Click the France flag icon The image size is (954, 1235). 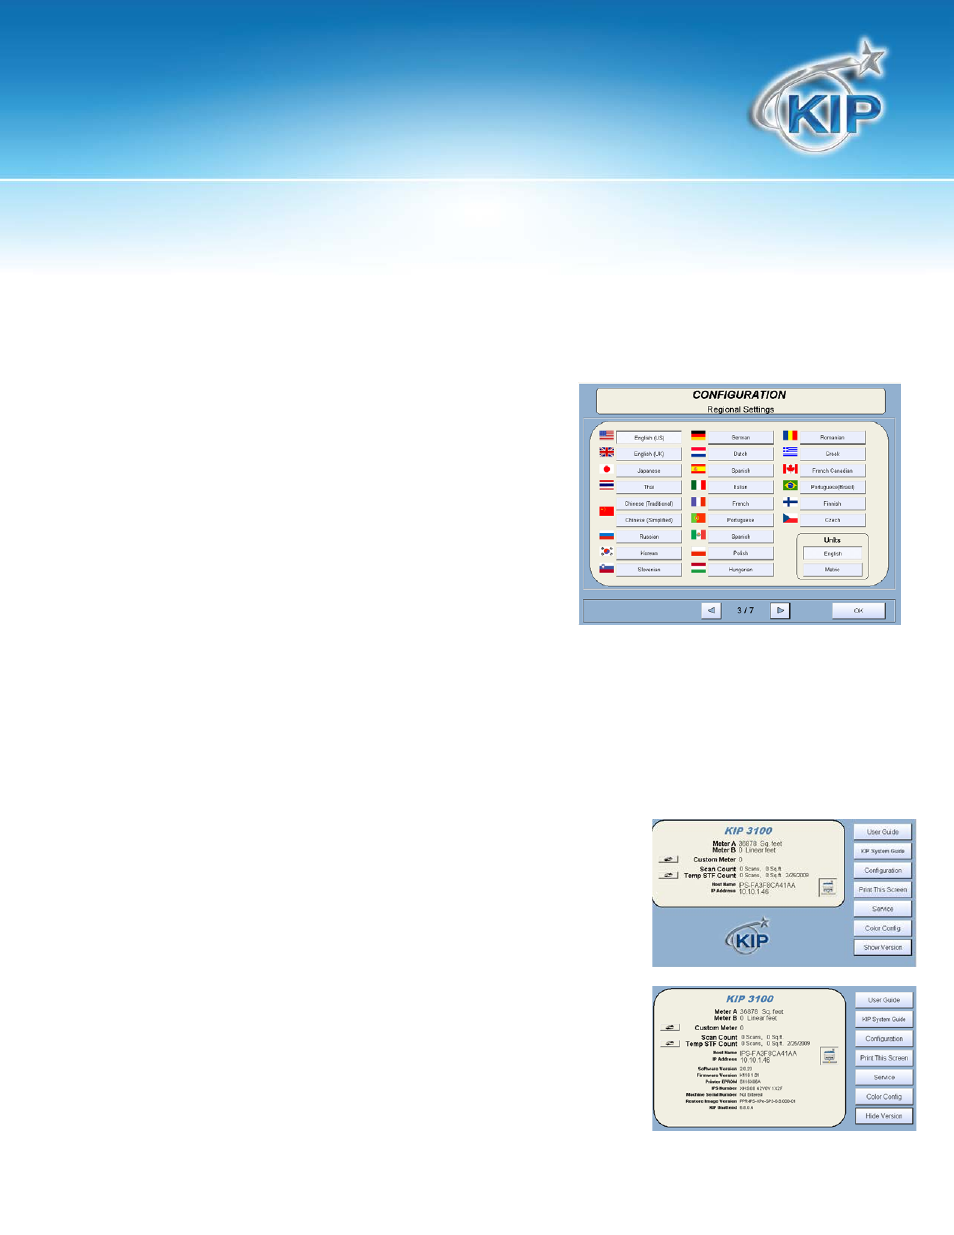tap(698, 502)
